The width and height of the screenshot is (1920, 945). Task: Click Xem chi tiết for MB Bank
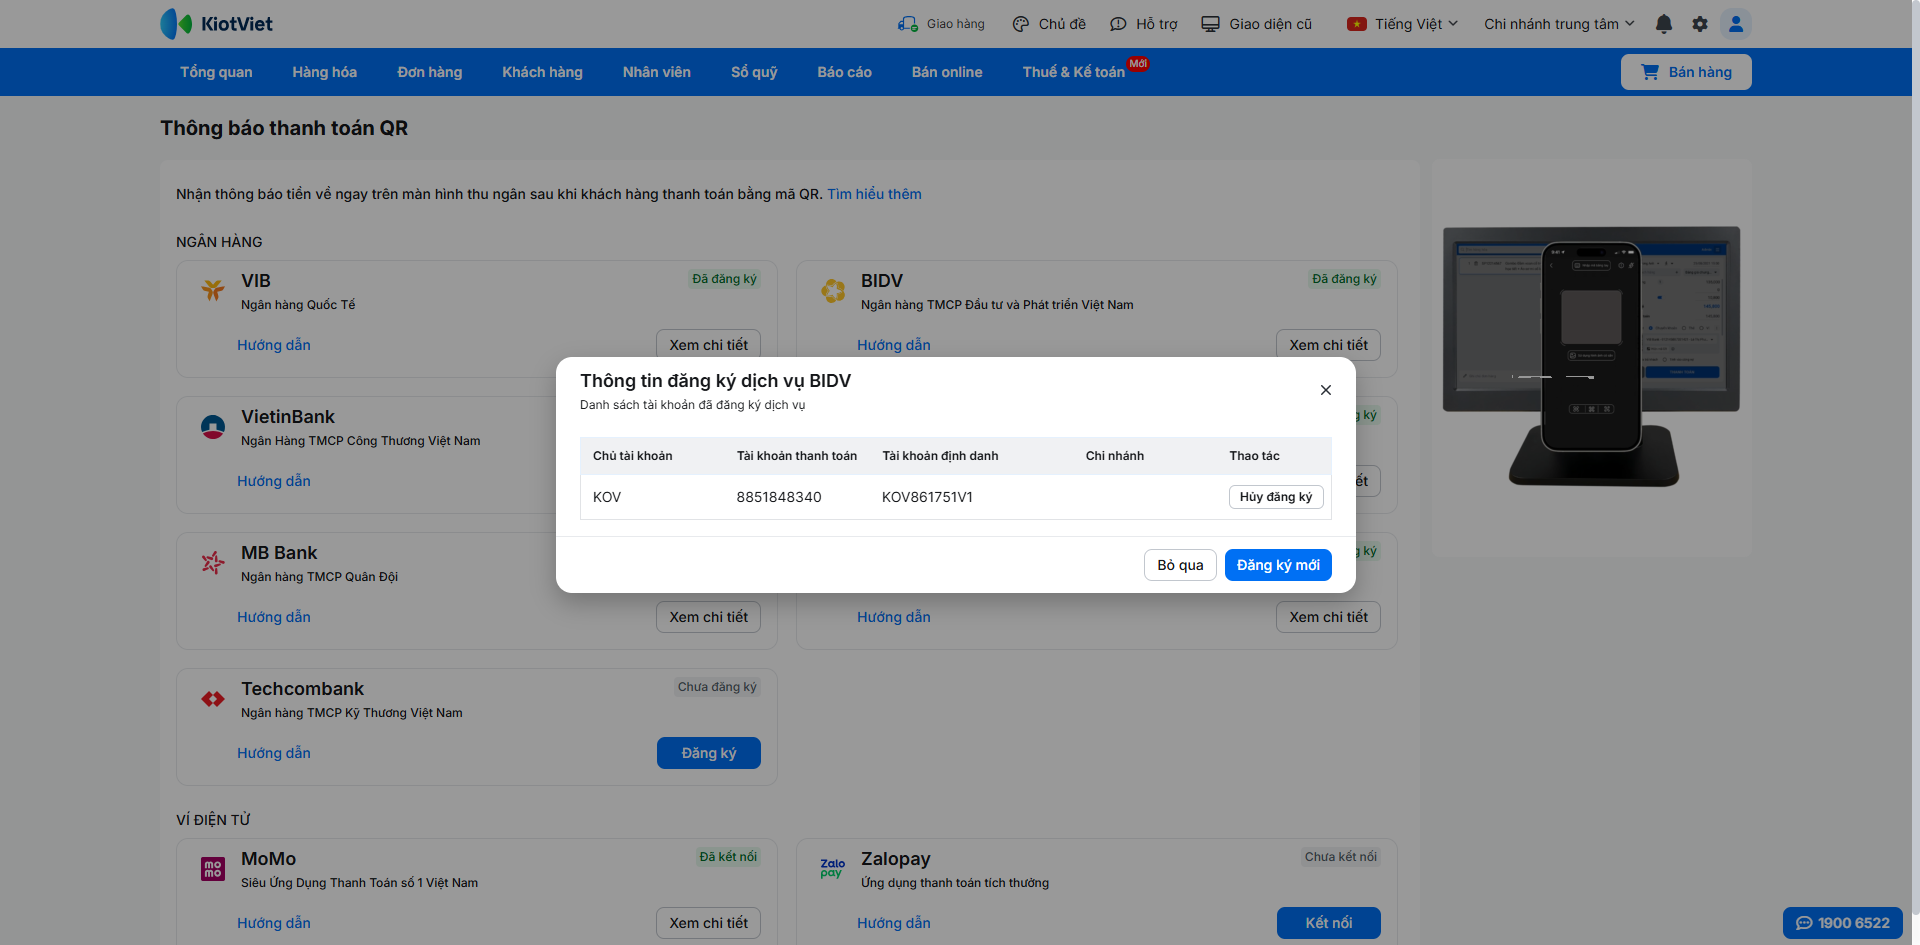click(x=709, y=617)
